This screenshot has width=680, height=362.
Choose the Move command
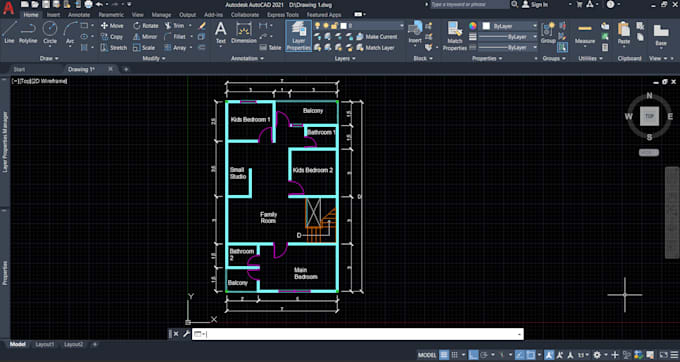click(x=112, y=26)
